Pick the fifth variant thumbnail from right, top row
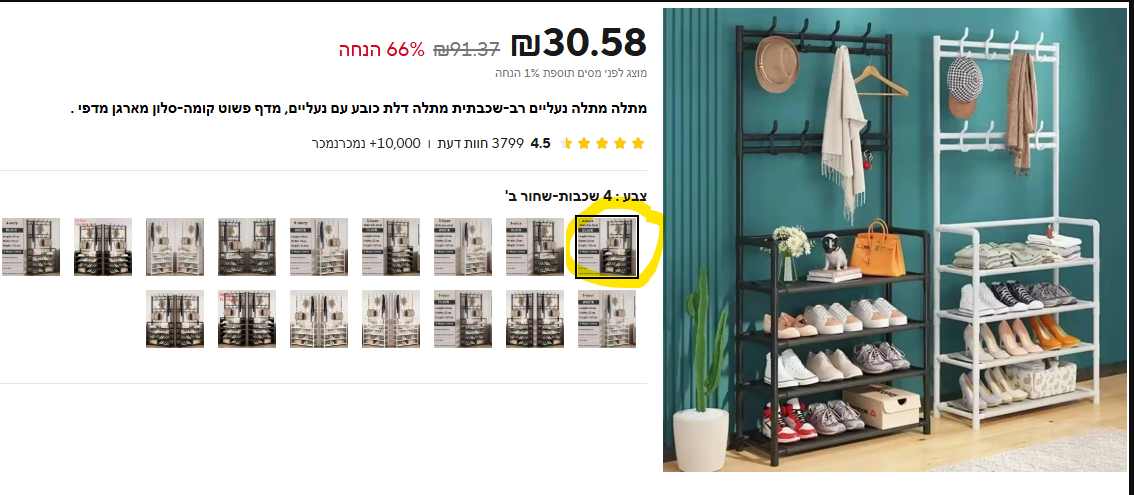The width and height of the screenshot is (1134, 495). [319, 247]
